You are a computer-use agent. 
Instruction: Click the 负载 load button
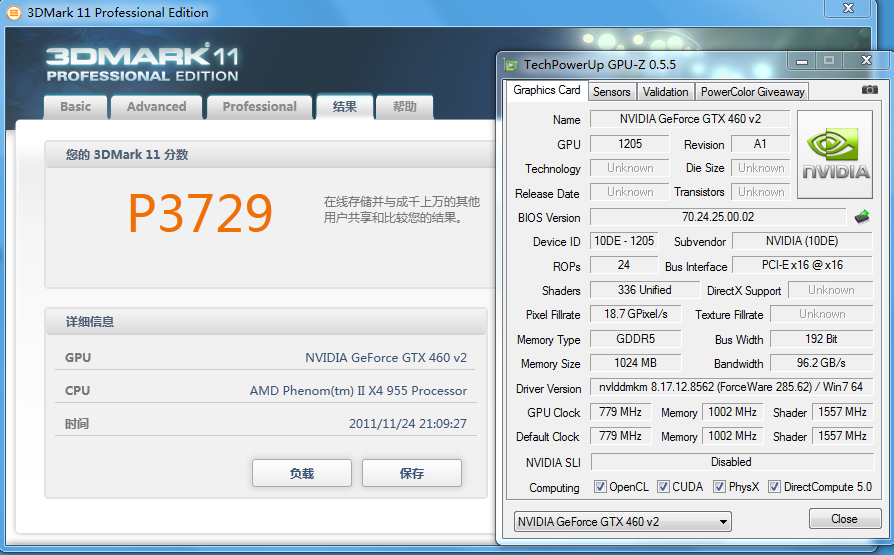[302, 473]
